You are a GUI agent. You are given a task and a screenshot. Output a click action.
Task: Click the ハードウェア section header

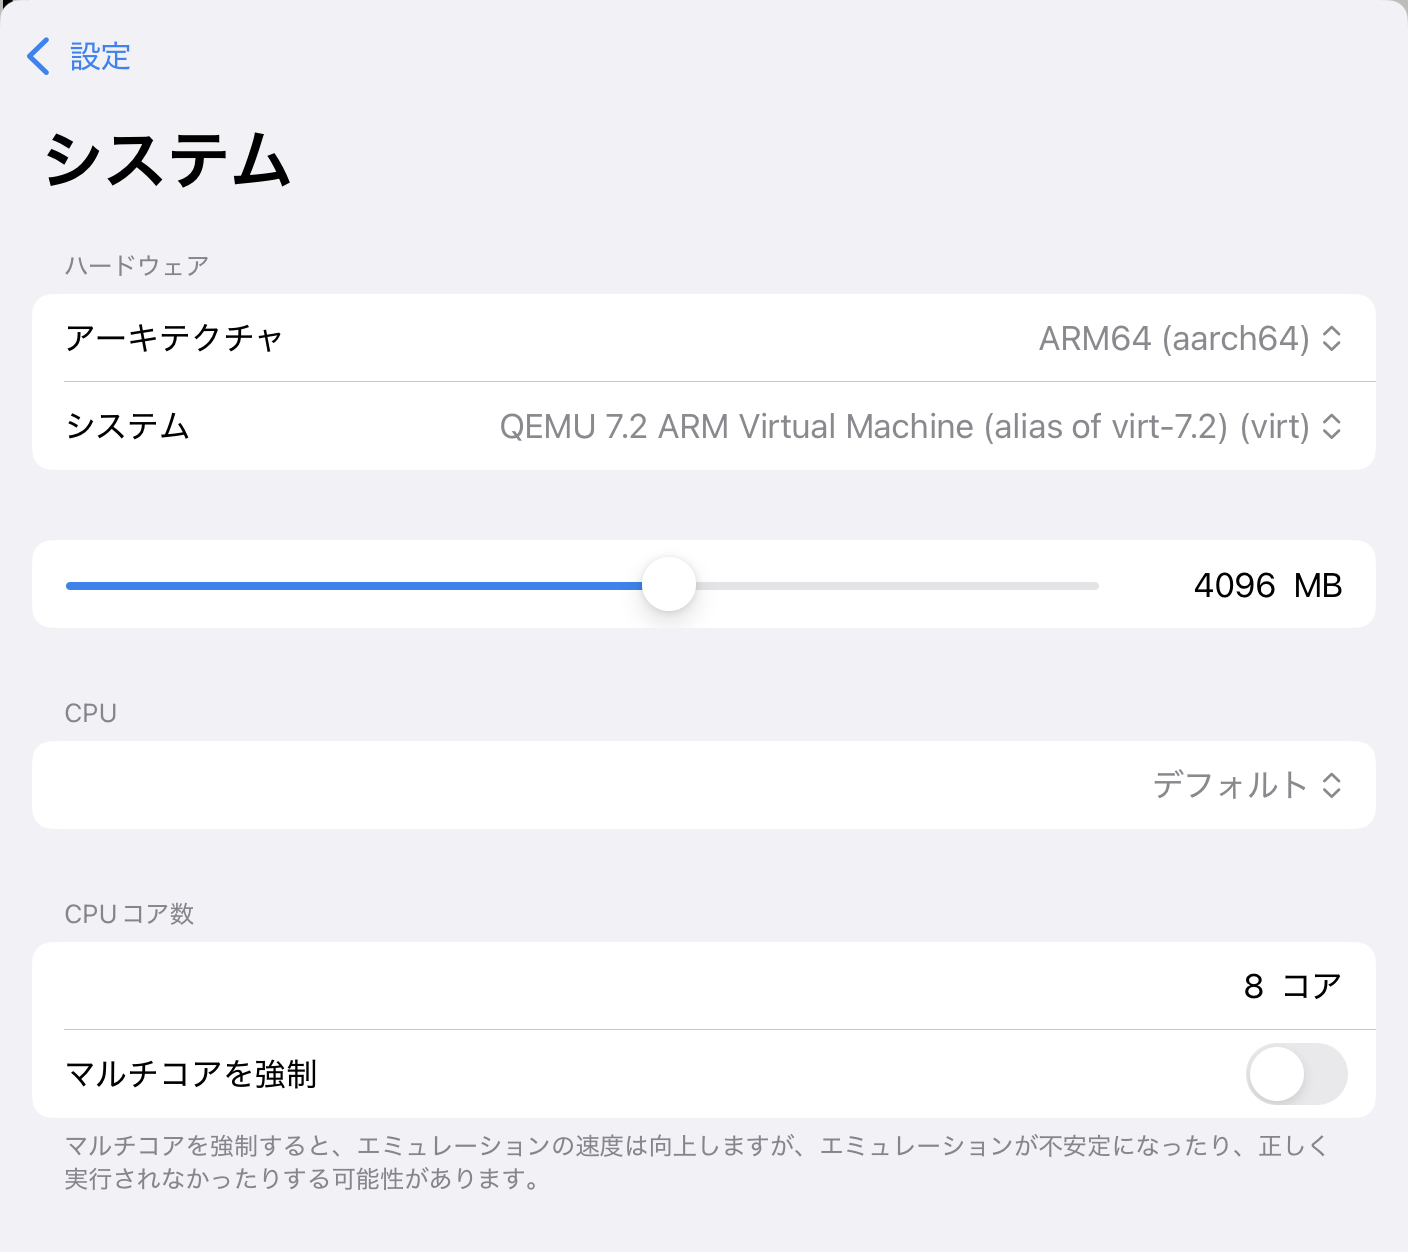tap(137, 265)
